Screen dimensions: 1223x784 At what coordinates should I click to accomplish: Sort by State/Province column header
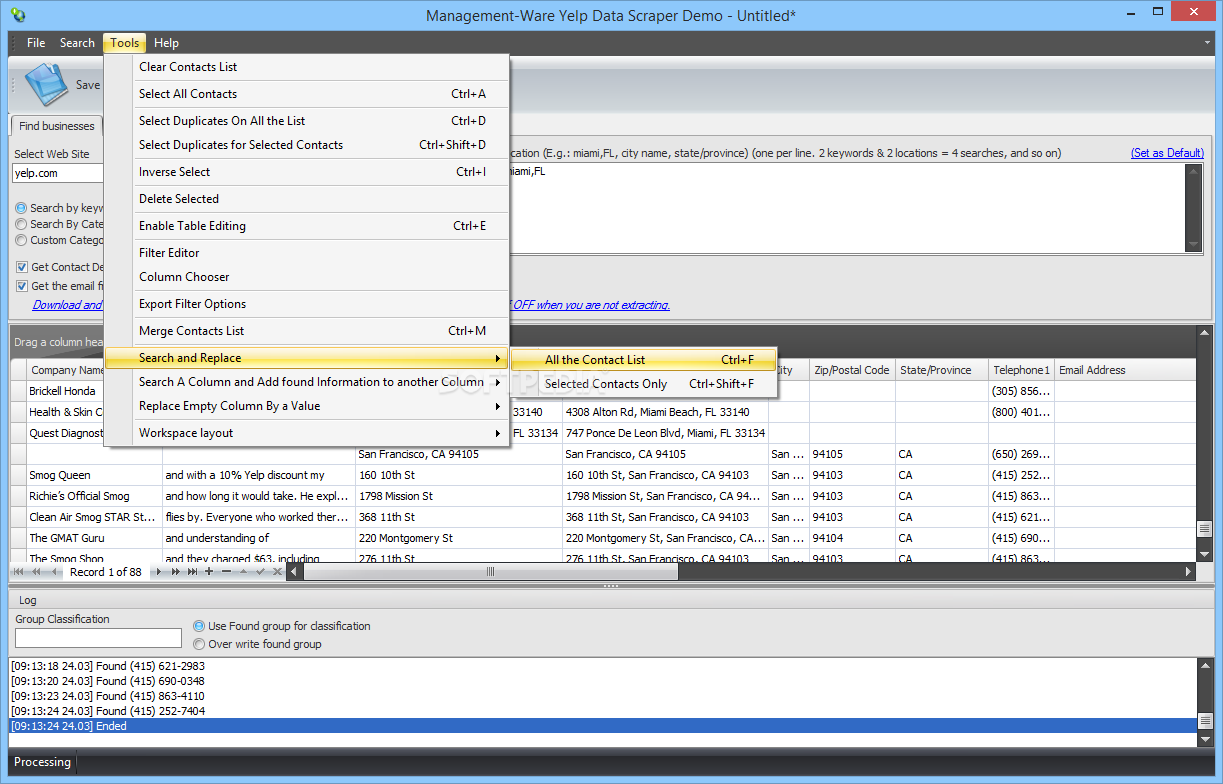coord(941,370)
